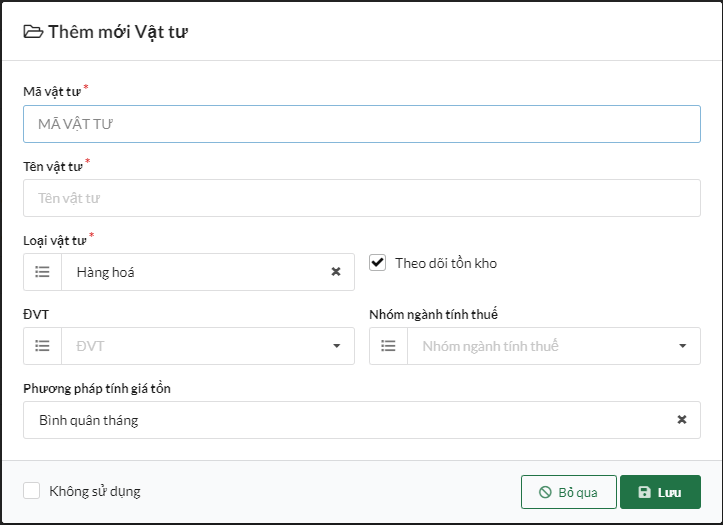Screen dimensions: 723x525
Task: Click the Theo dõi tồn kho label
Action: (x=446, y=263)
